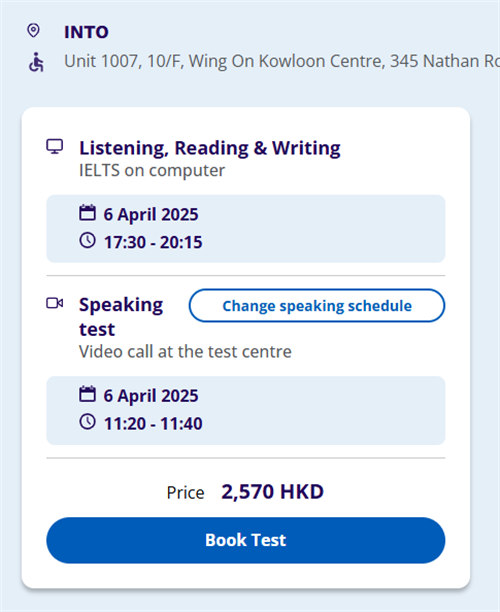Click the 11:20 - 11:40 speaking time slot
The image size is (500, 612).
[x=153, y=424]
